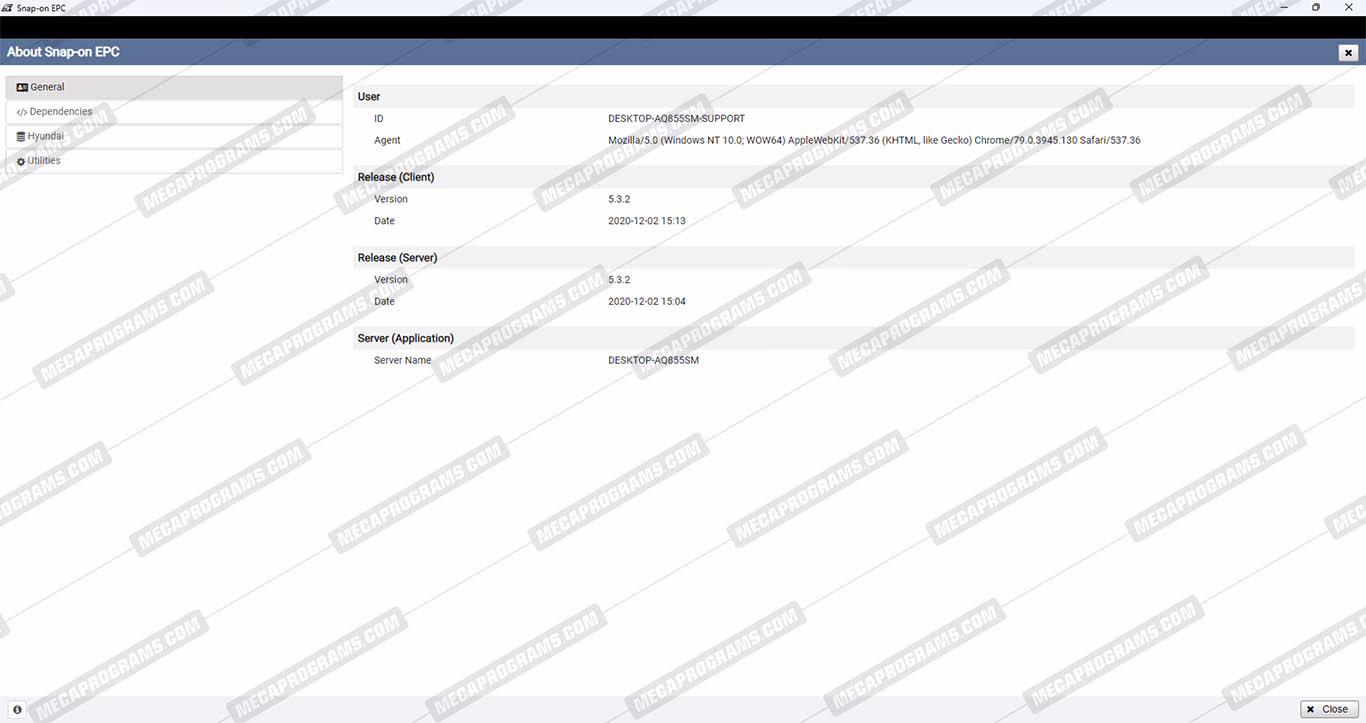Click the Close button at bottom right

pyautogui.click(x=1329, y=709)
